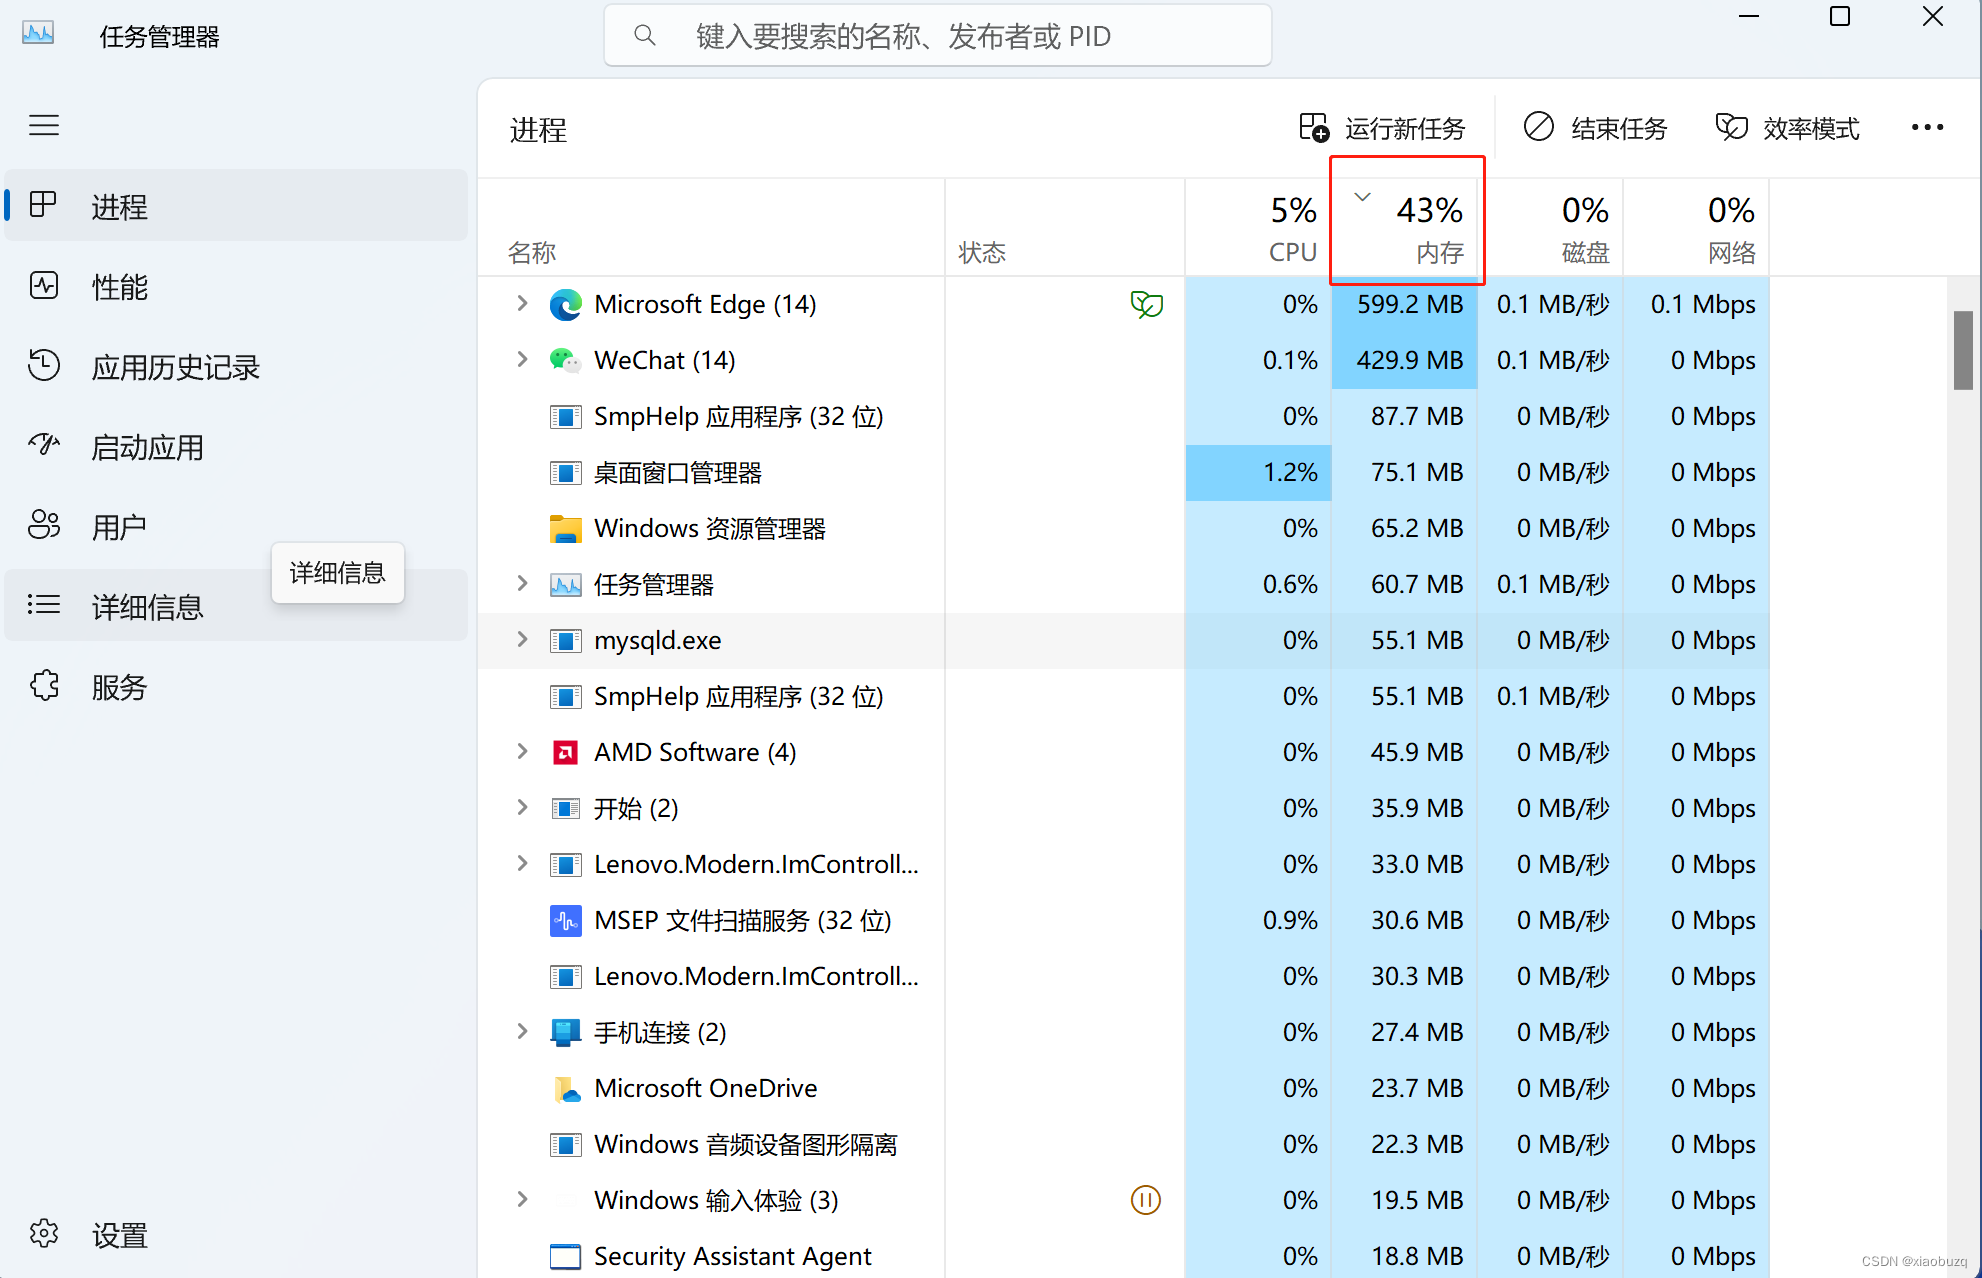The width and height of the screenshot is (1982, 1278).
Task: Expand the WeChat (14) process tree
Action: 522,359
